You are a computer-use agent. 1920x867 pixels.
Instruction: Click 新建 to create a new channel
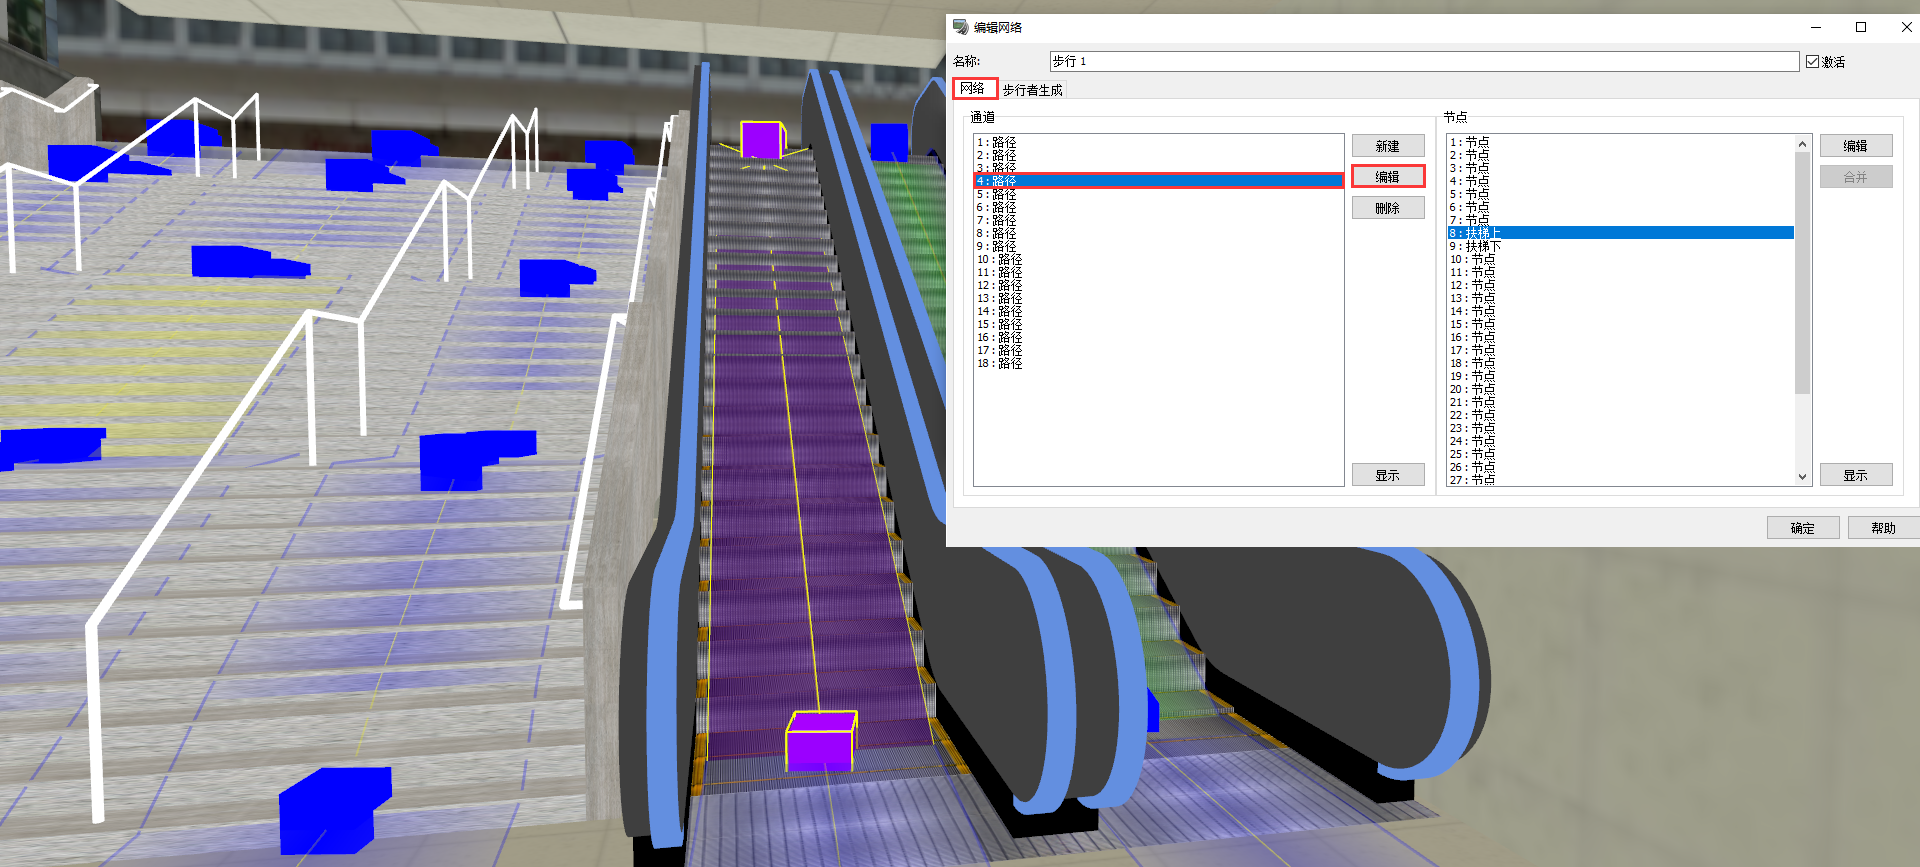tap(1388, 146)
